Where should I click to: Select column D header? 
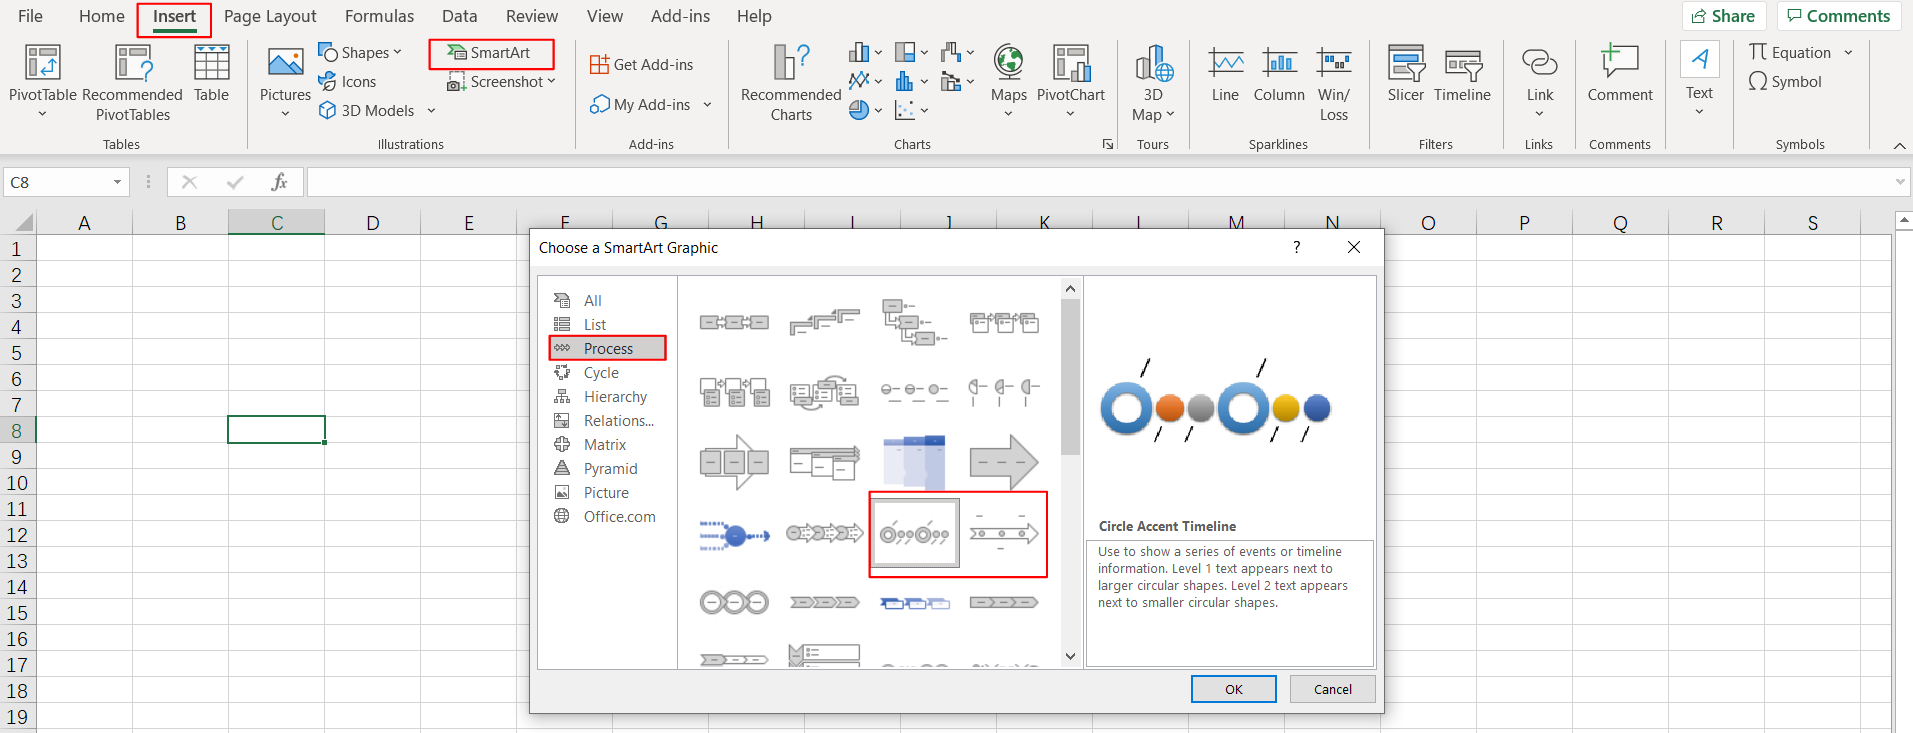[x=372, y=222]
